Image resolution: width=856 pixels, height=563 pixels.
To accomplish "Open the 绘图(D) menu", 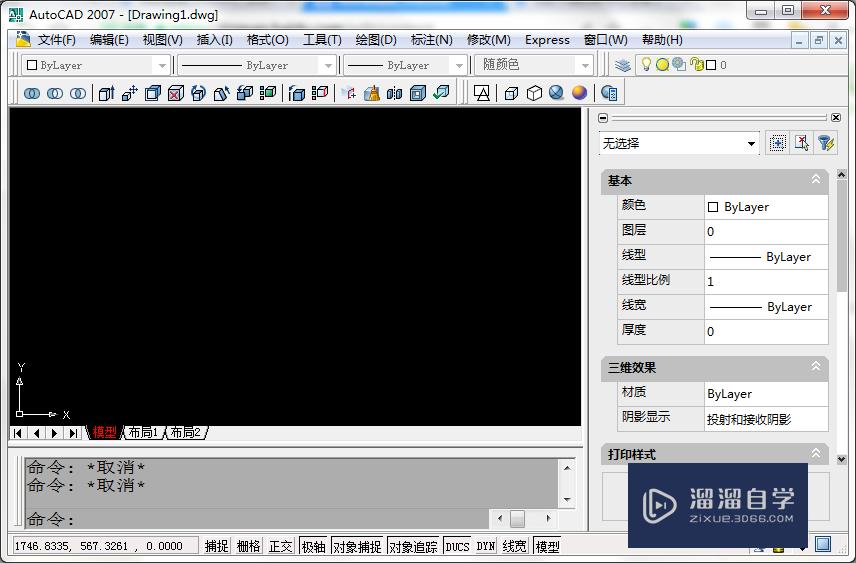I will (x=376, y=40).
